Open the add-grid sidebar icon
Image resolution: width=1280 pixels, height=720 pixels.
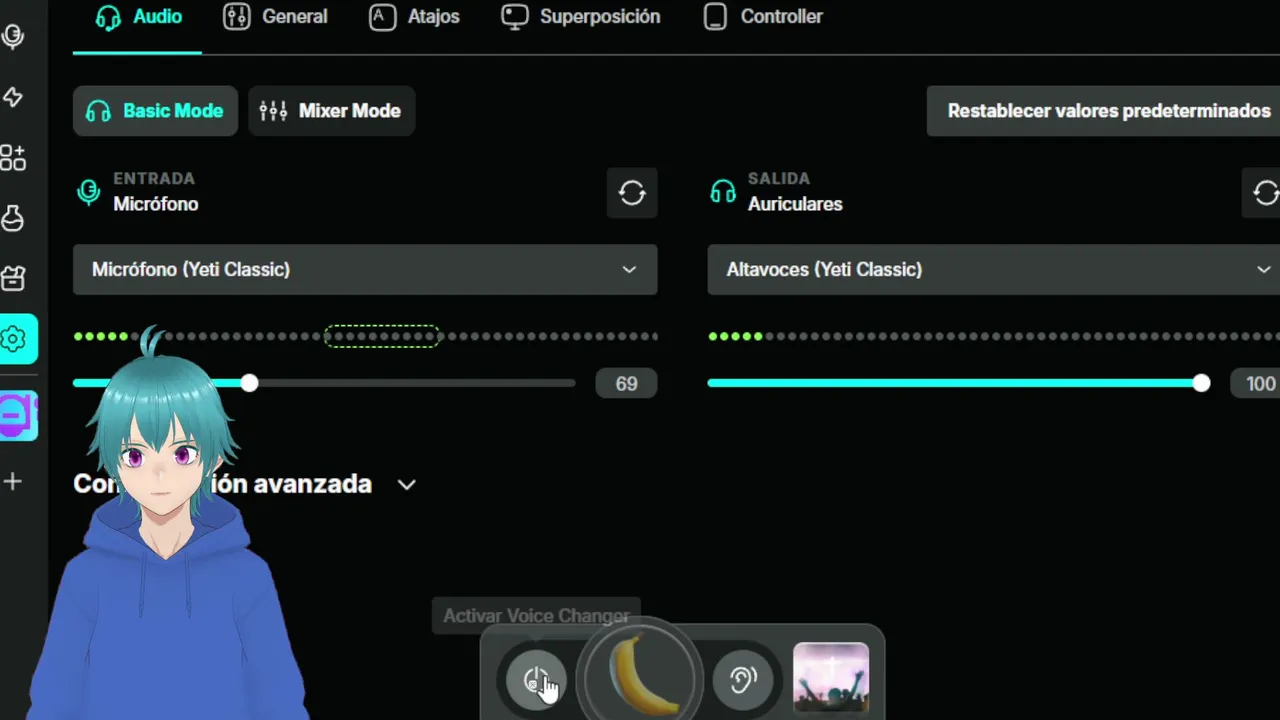tap(13, 157)
